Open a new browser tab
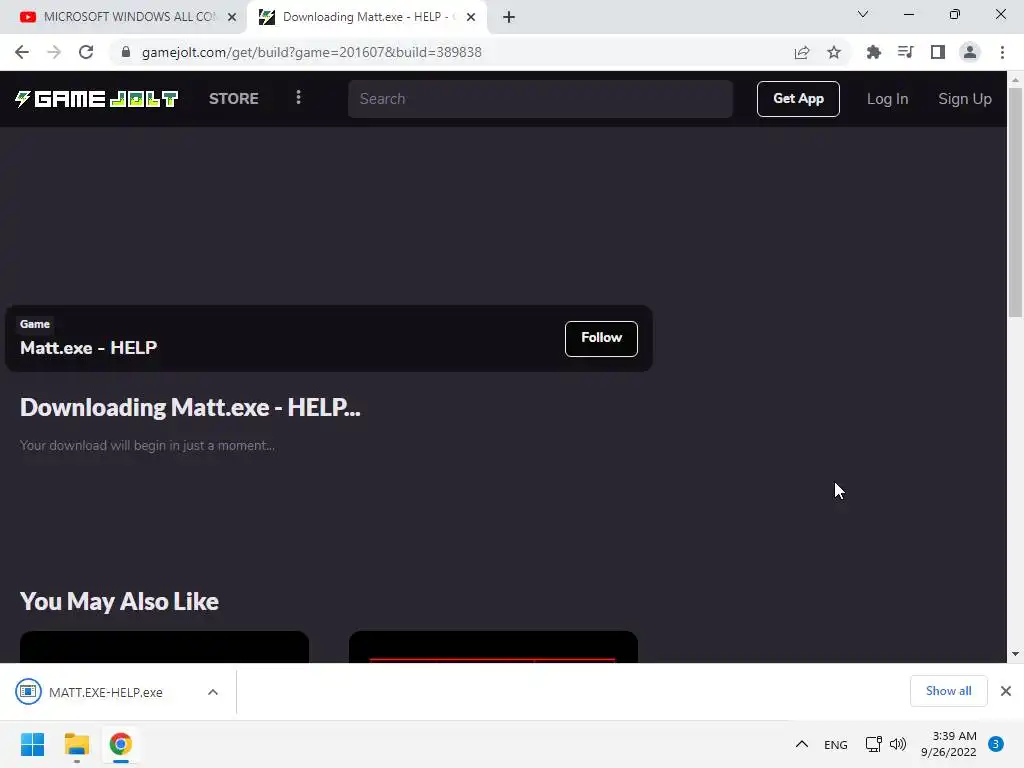Image resolution: width=1024 pixels, height=768 pixels. click(509, 17)
